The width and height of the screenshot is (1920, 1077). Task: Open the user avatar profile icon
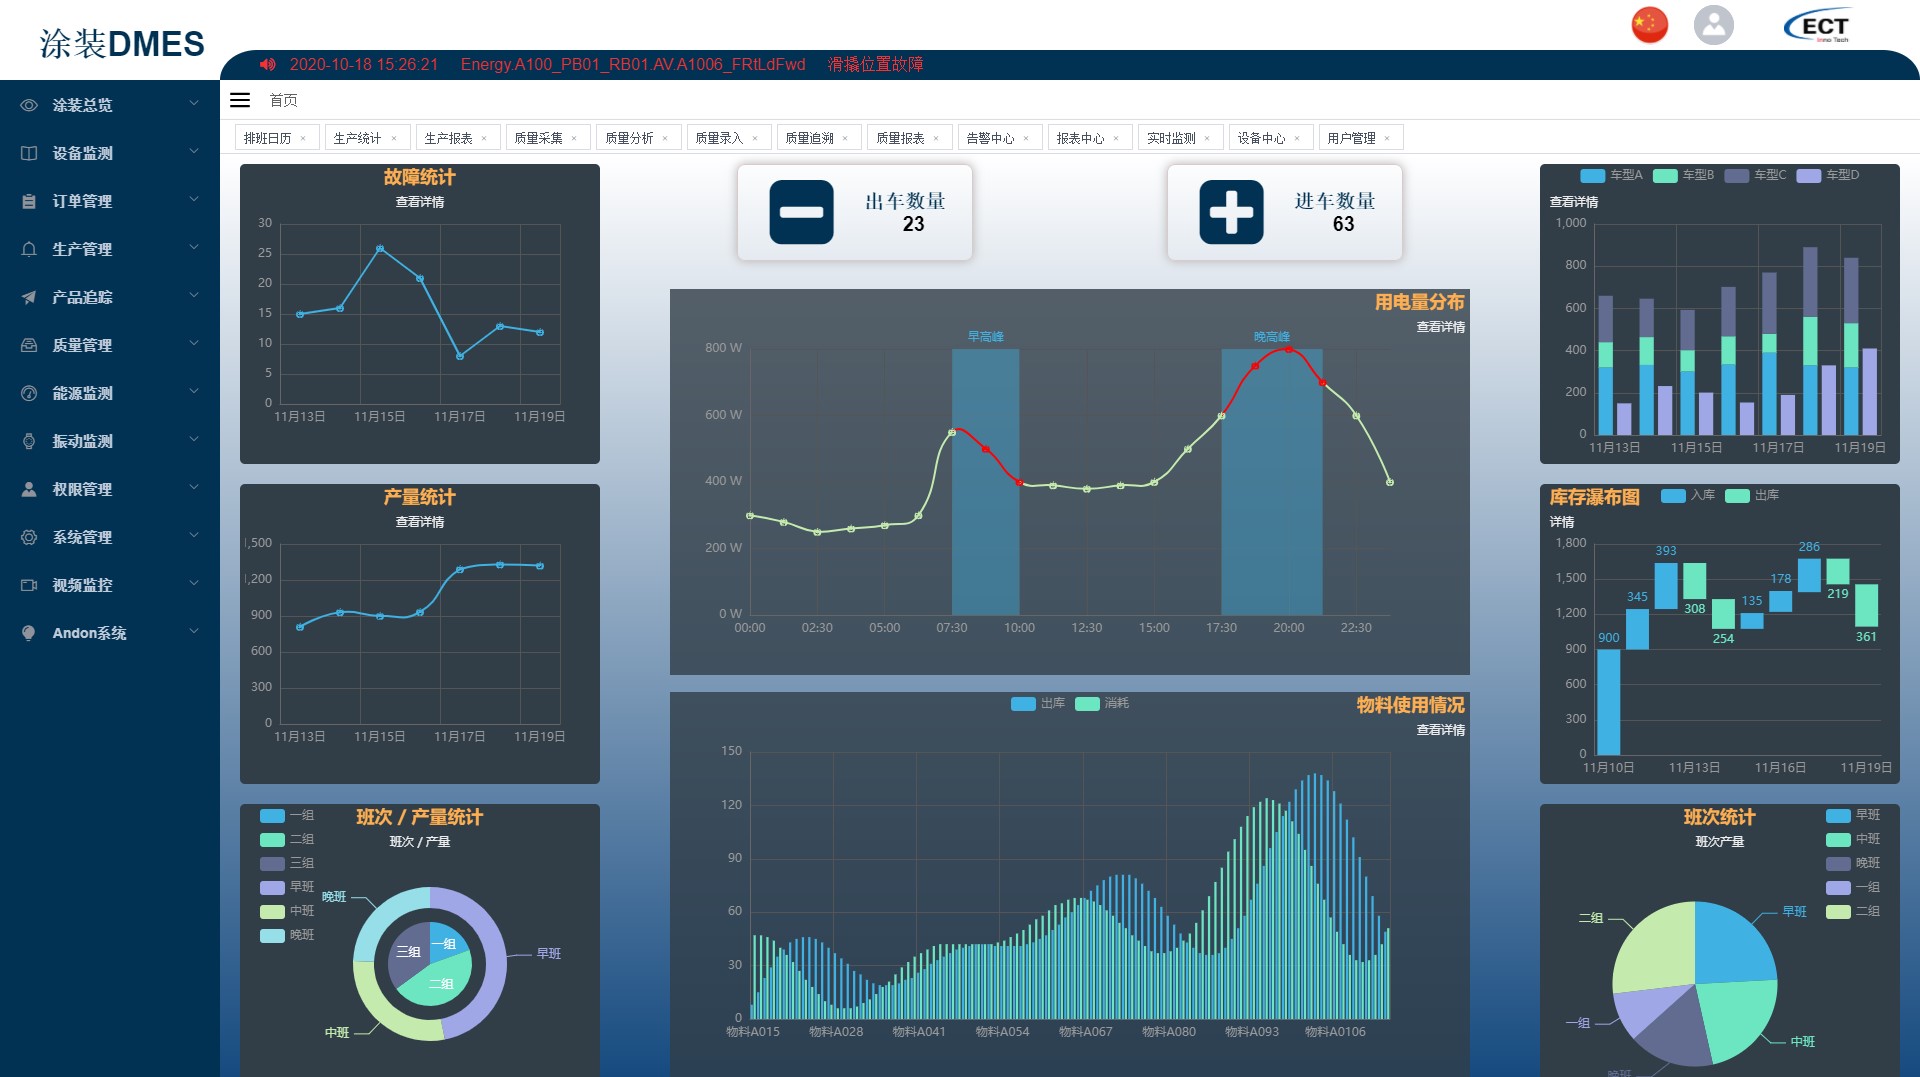pyautogui.click(x=1713, y=25)
